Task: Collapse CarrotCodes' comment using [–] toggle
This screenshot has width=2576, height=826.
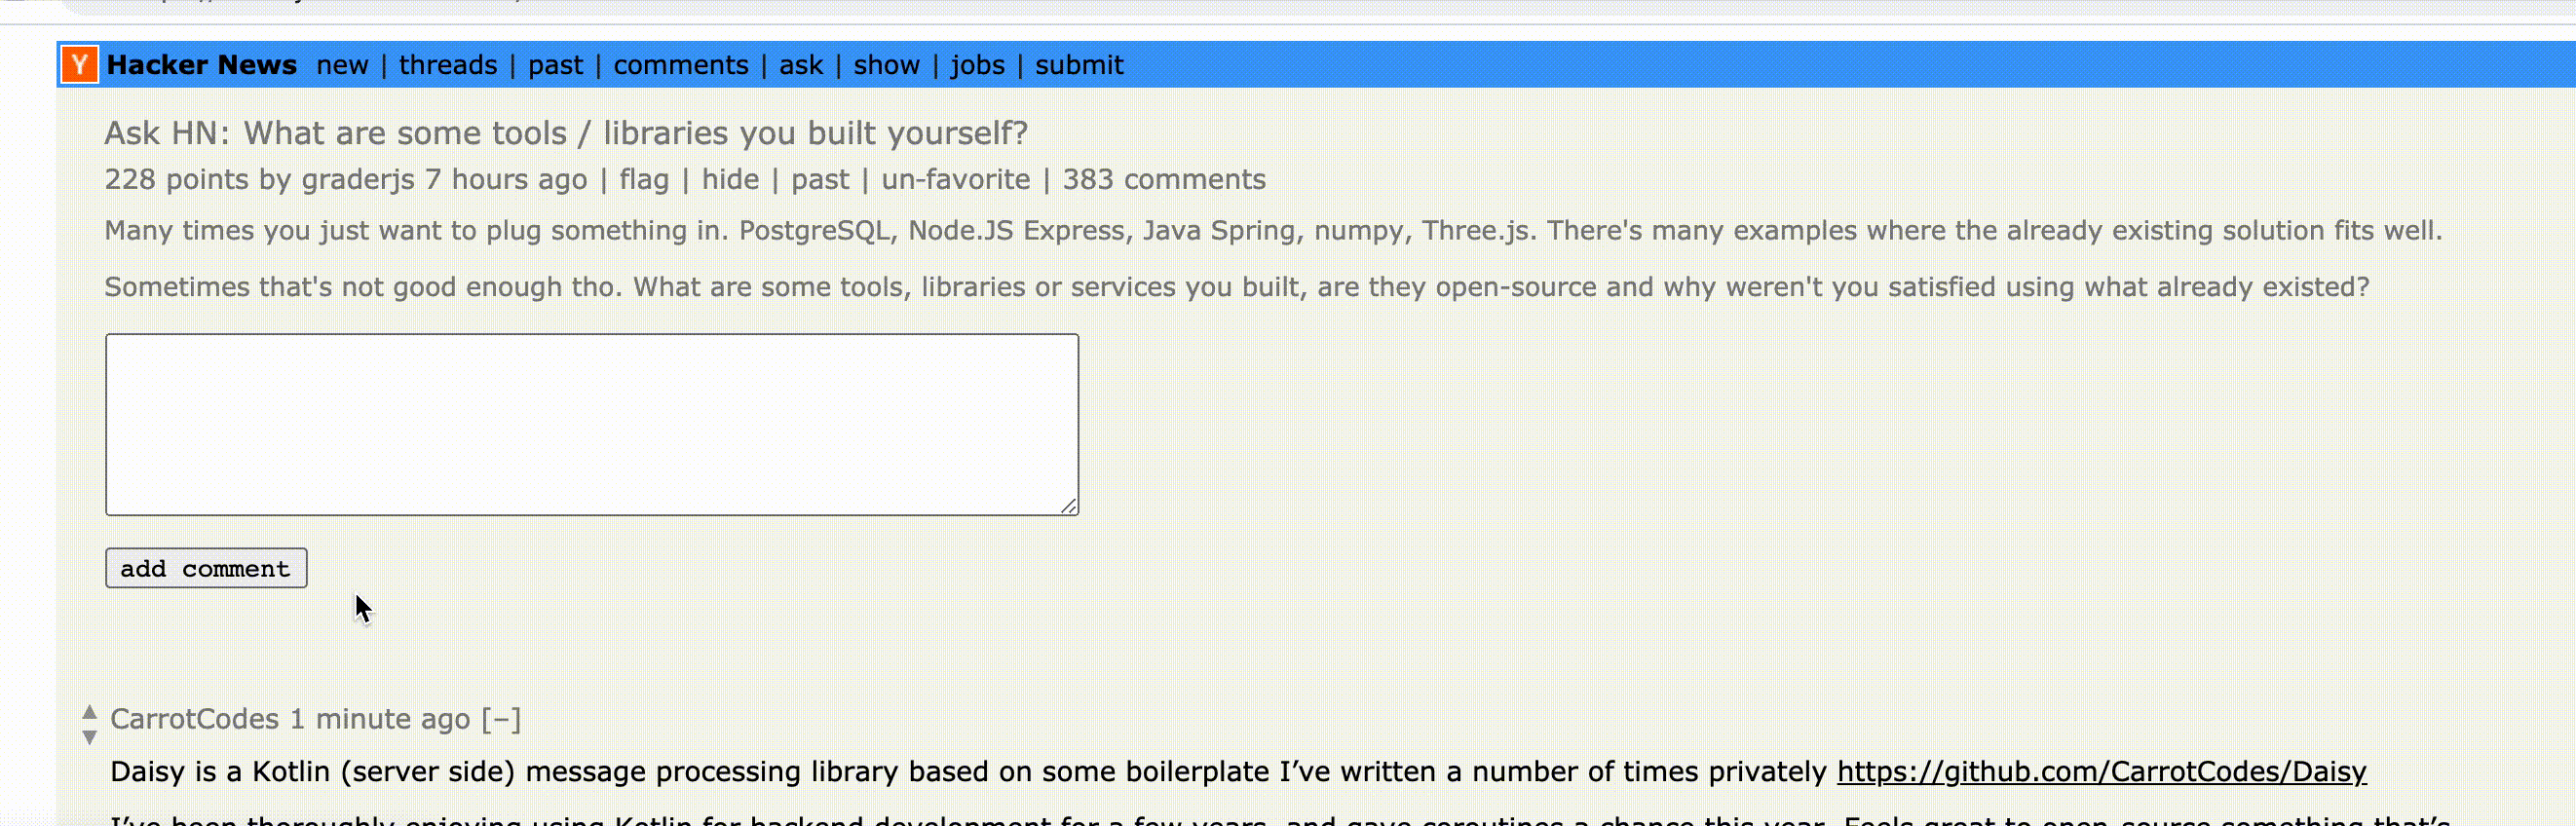Action: (501, 719)
